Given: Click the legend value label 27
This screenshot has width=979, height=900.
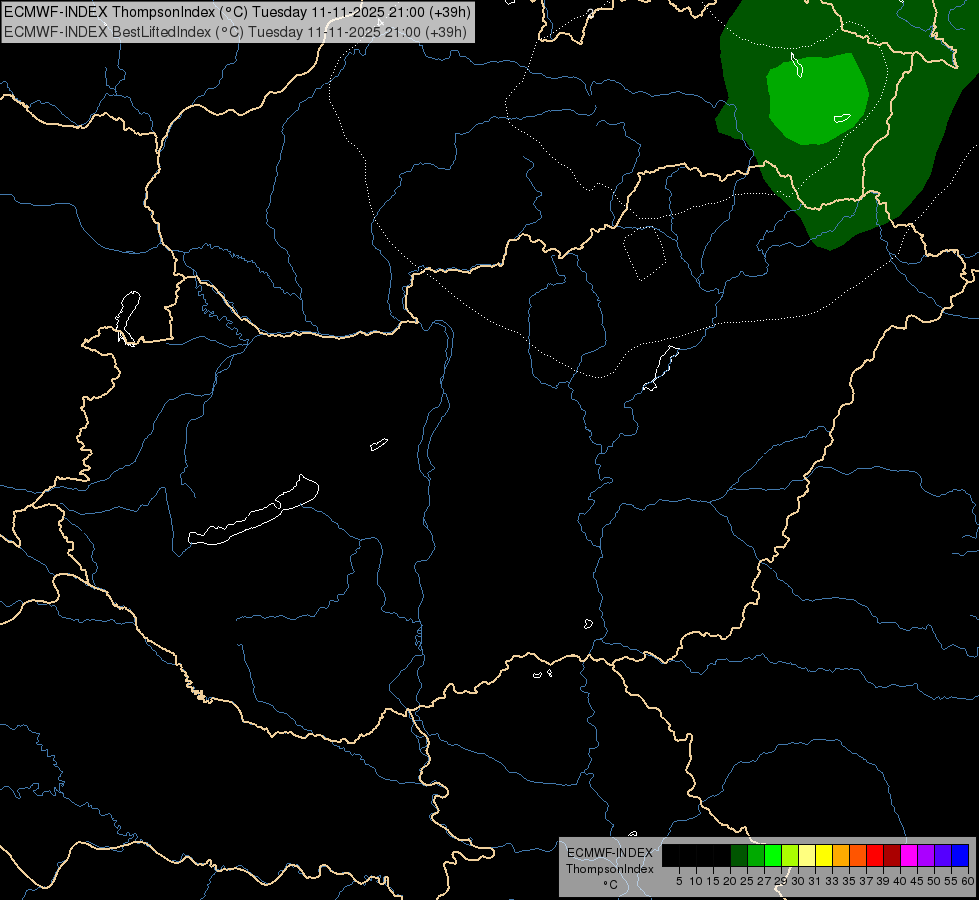Looking at the screenshot, I should pyautogui.click(x=764, y=881).
